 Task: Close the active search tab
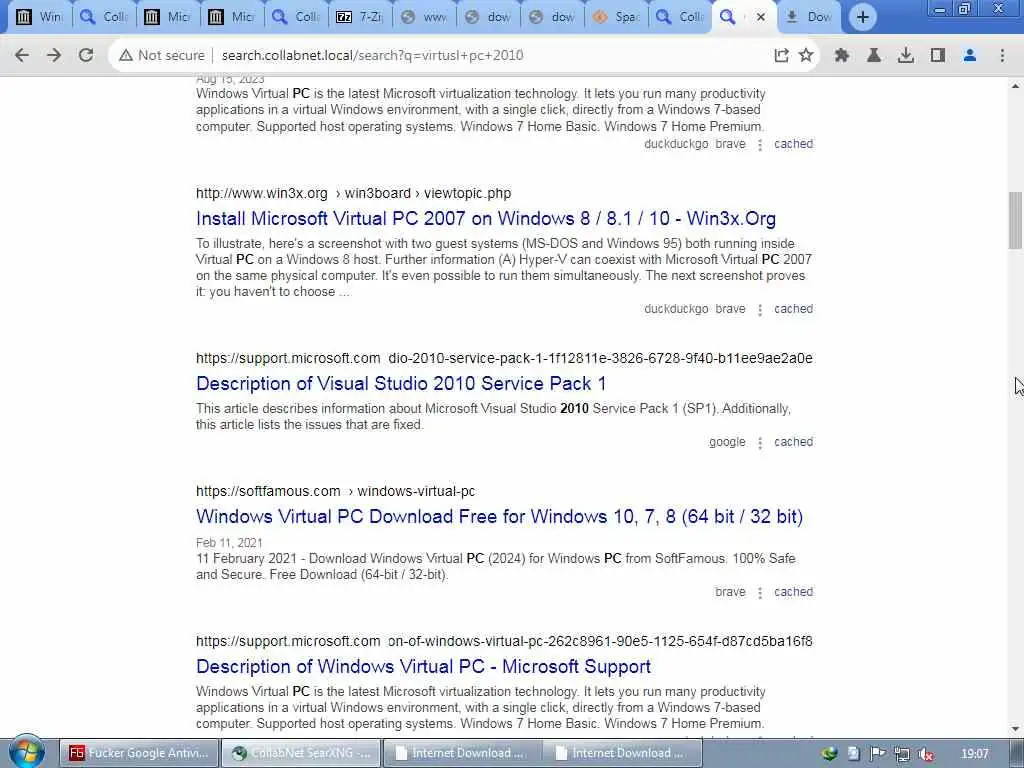pyautogui.click(x=760, y=17)
